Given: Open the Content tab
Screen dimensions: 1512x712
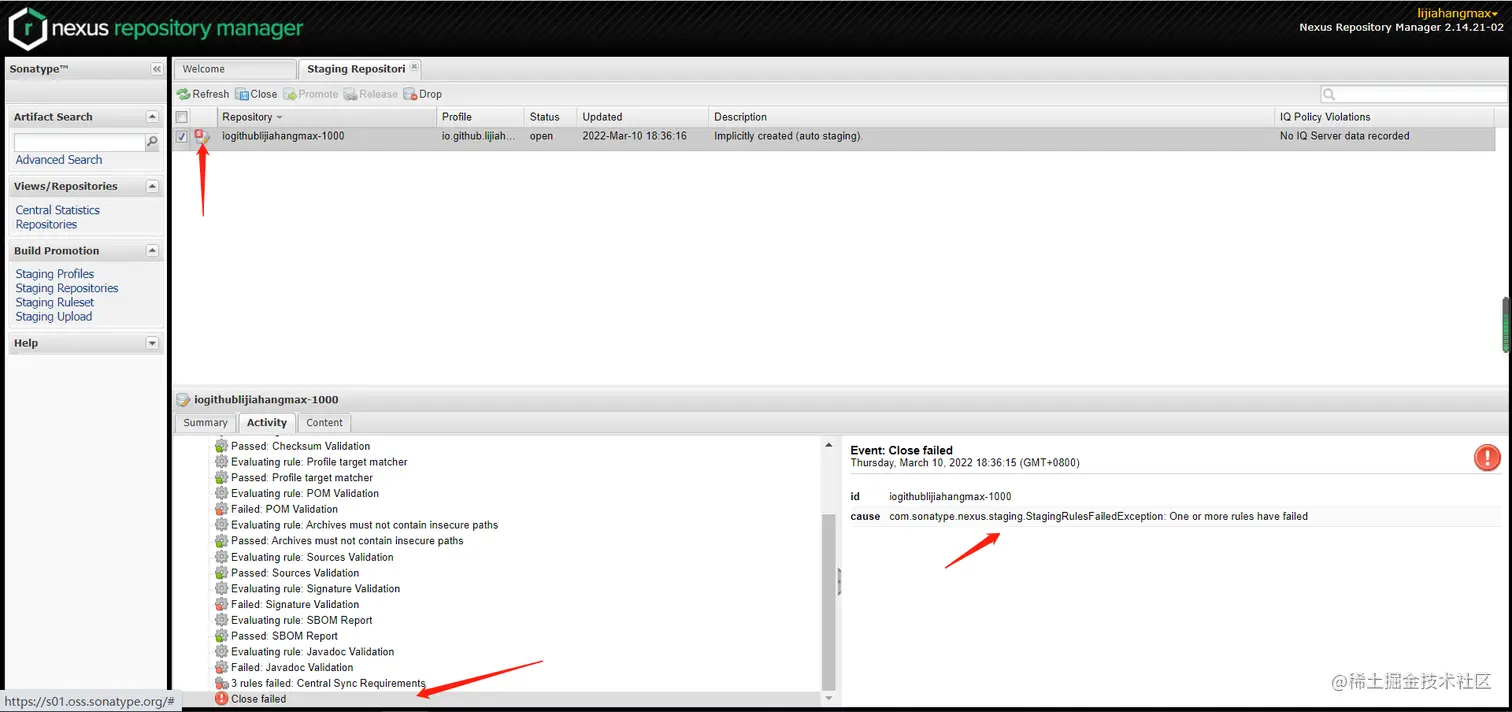Looking at the screenshot, I should point(325,423).
